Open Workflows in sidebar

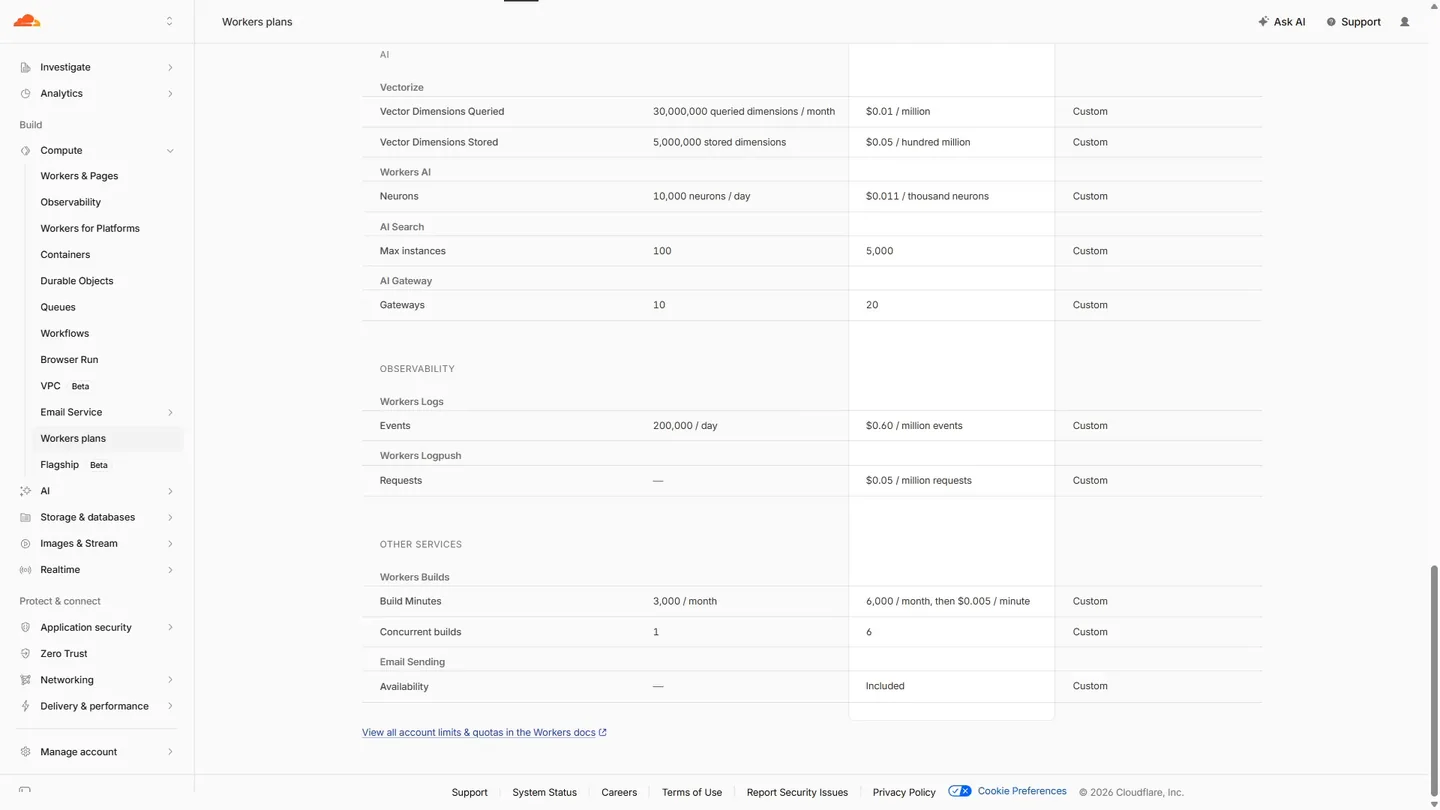pyautogui.click(x=65, y=333)
